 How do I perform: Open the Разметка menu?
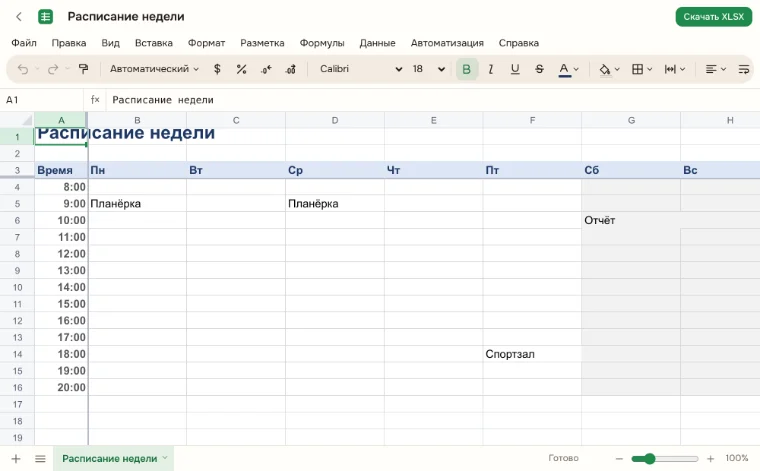click(262, 43)
